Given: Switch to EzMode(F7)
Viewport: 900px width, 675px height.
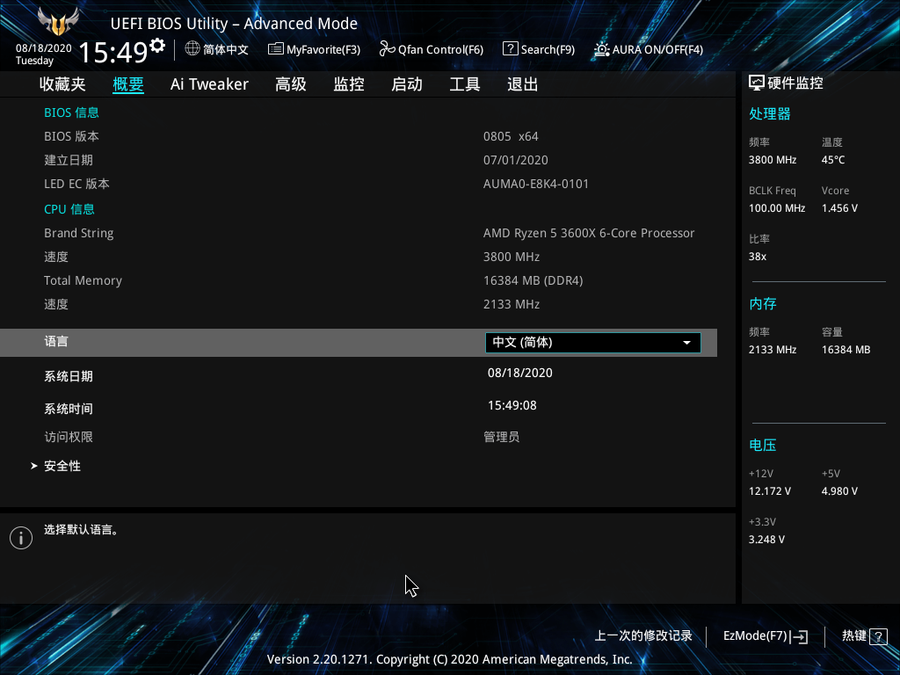Looking at the screenshot, I should point(765,636).
